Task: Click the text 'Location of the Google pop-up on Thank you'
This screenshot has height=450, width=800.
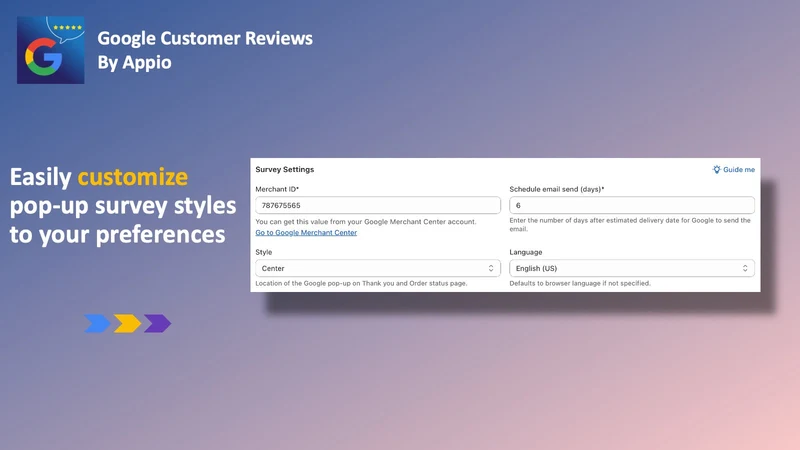Action: pyautogui.click(x=329, y=283)
